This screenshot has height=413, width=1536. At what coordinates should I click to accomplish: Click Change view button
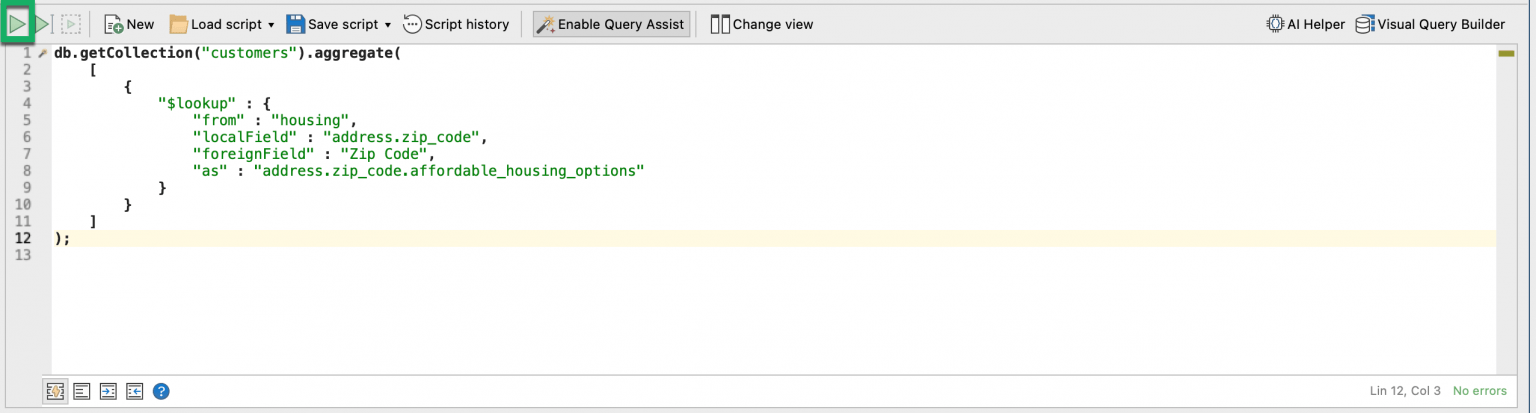click(762, 24)
